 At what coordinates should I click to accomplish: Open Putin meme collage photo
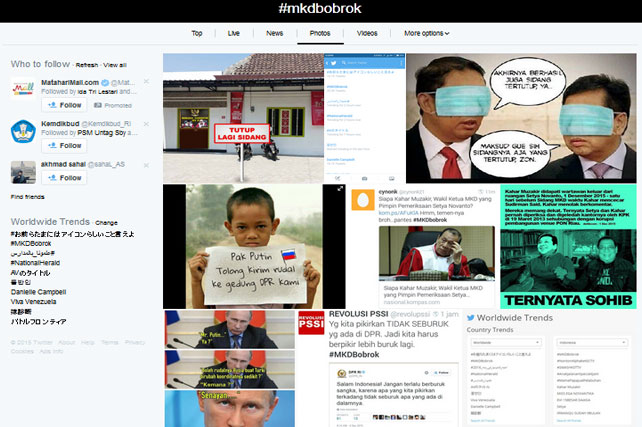coord(229,368)
